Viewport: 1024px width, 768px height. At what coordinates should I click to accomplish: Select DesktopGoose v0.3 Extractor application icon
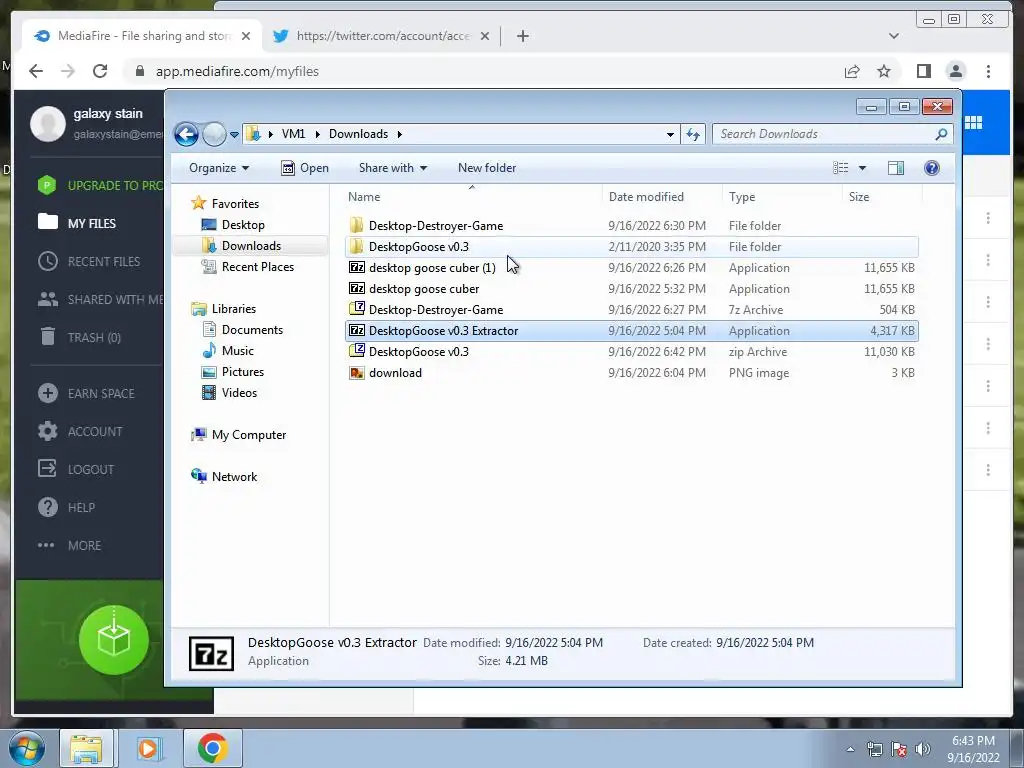pyautogui.click(x=357, y=330)
